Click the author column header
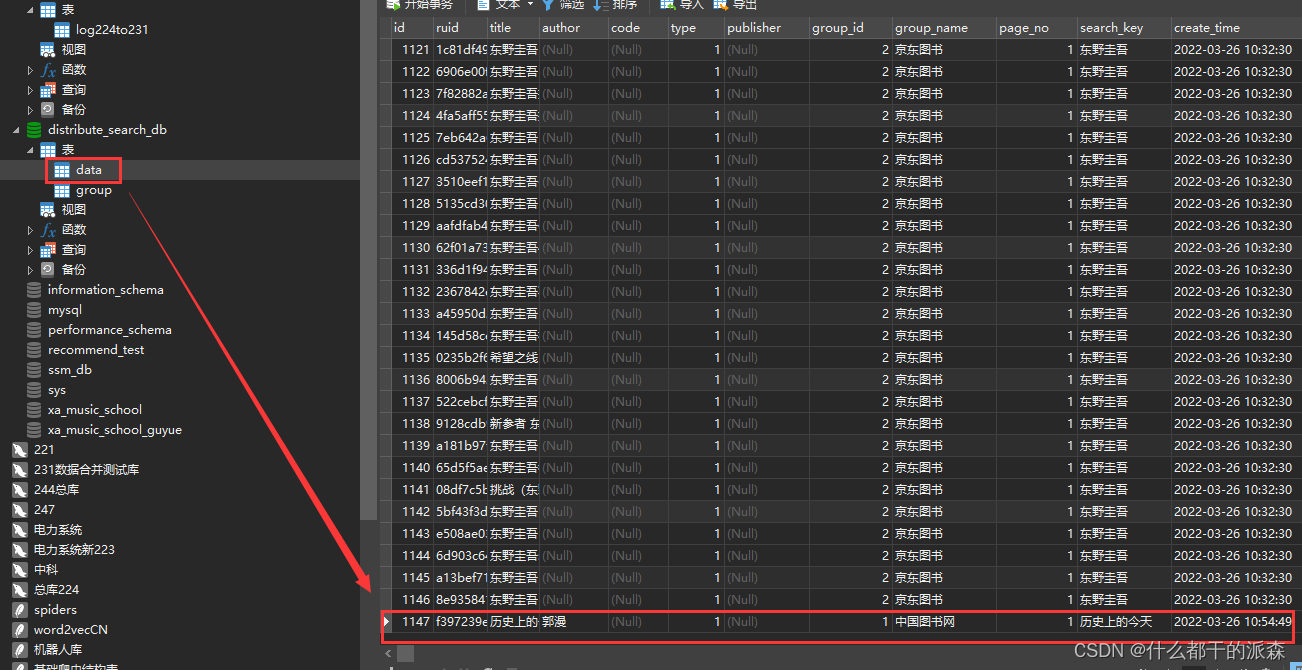Screen dimensions: 1302x670 click(x=573, y=28)
